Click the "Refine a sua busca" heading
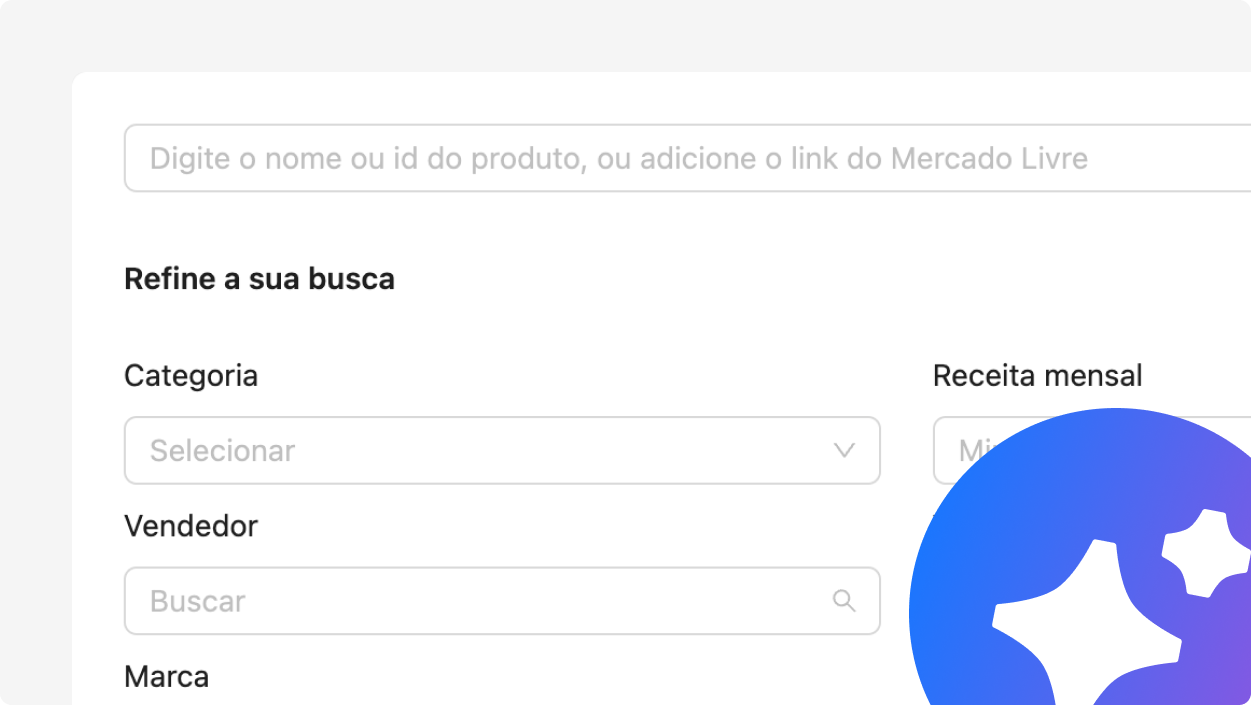Viewport: 1251px width, 705px height. pos(259,279)
